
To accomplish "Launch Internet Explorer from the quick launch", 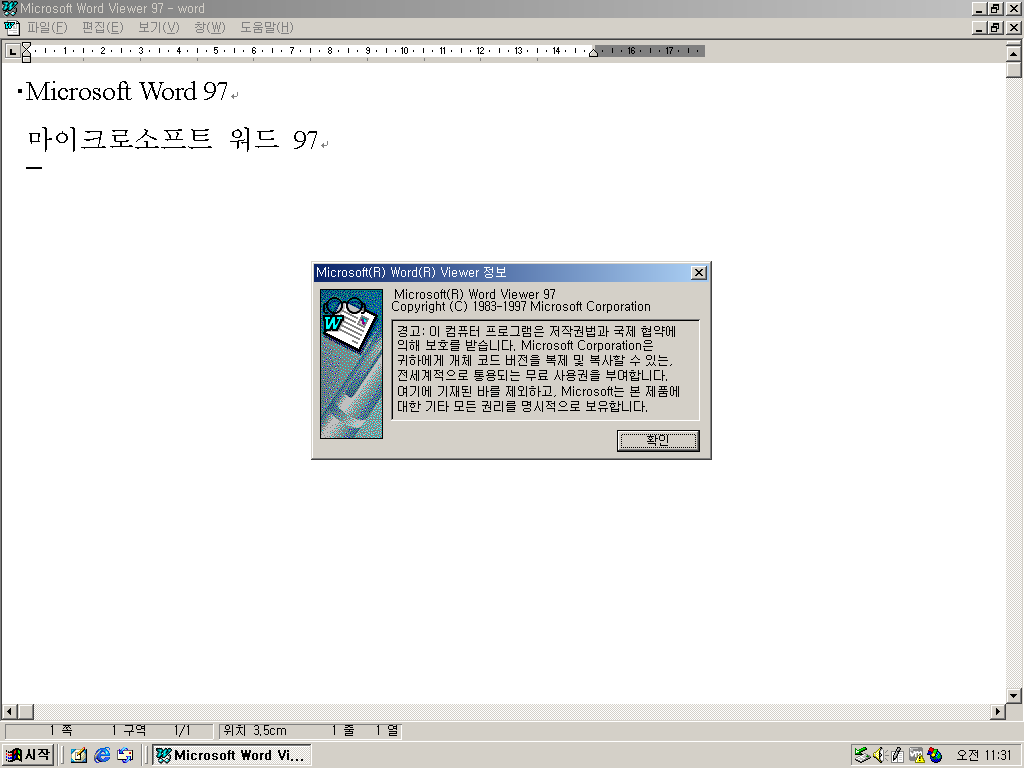I will (102, 755).
